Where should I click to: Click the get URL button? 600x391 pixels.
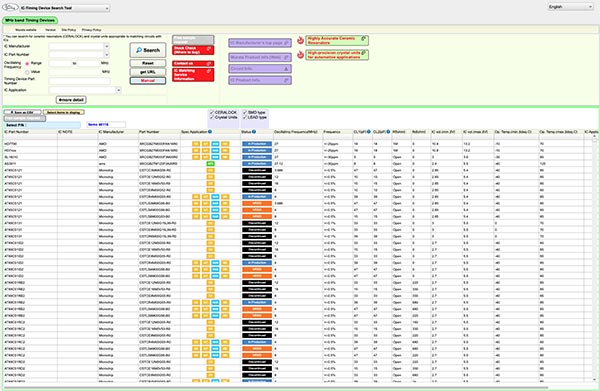point(148,72)
